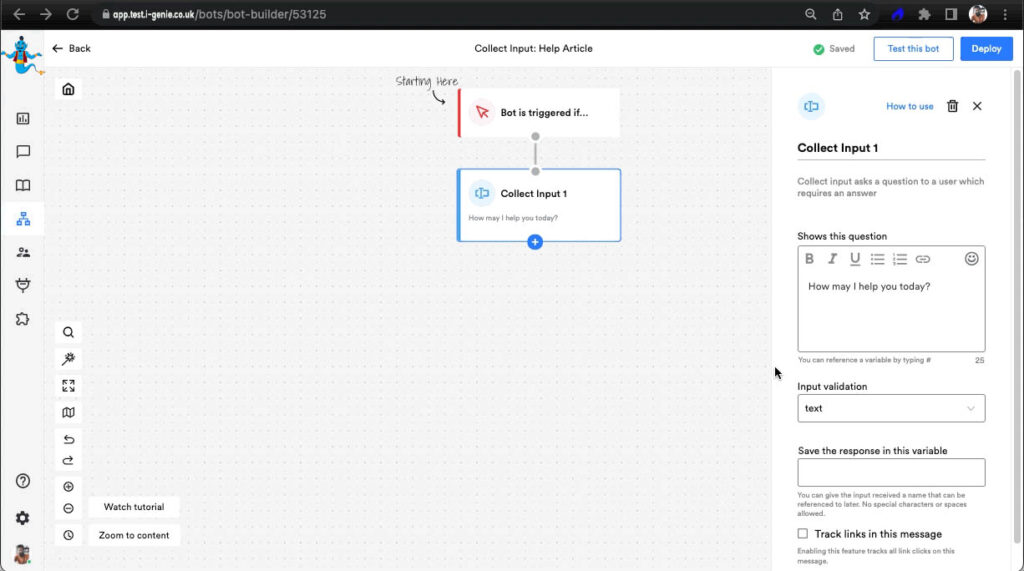Click the Save response variable input field
Viewport: 1024px width, 571px height.
(x=890, y=472)
